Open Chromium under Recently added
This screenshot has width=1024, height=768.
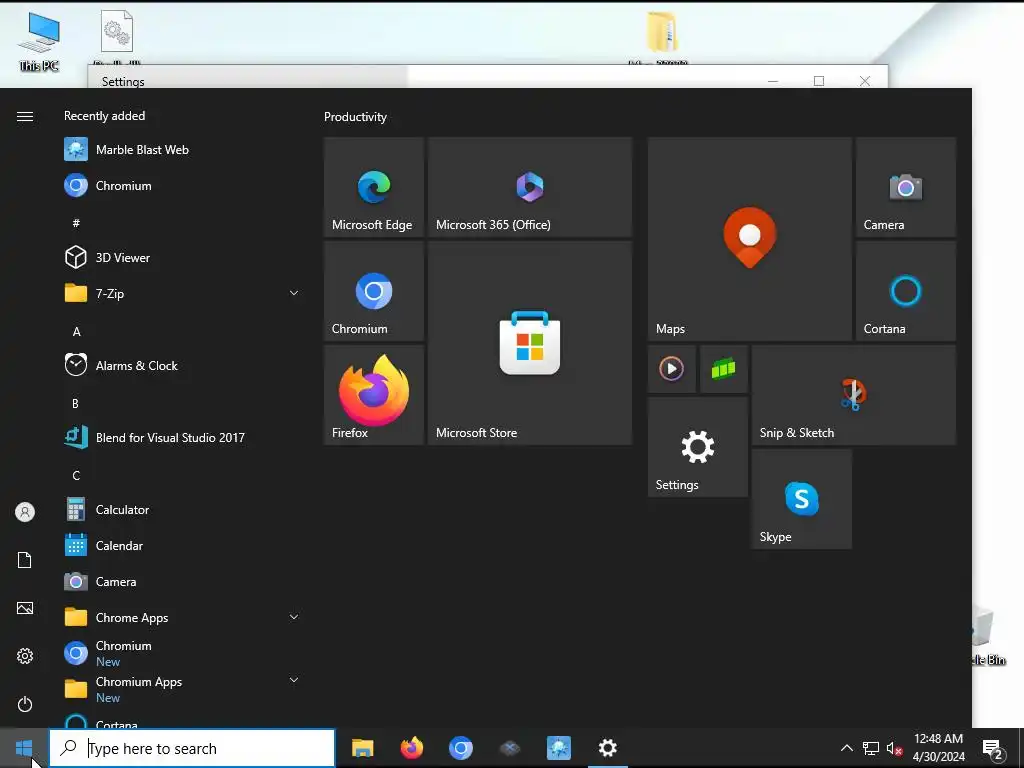point(182,185)
